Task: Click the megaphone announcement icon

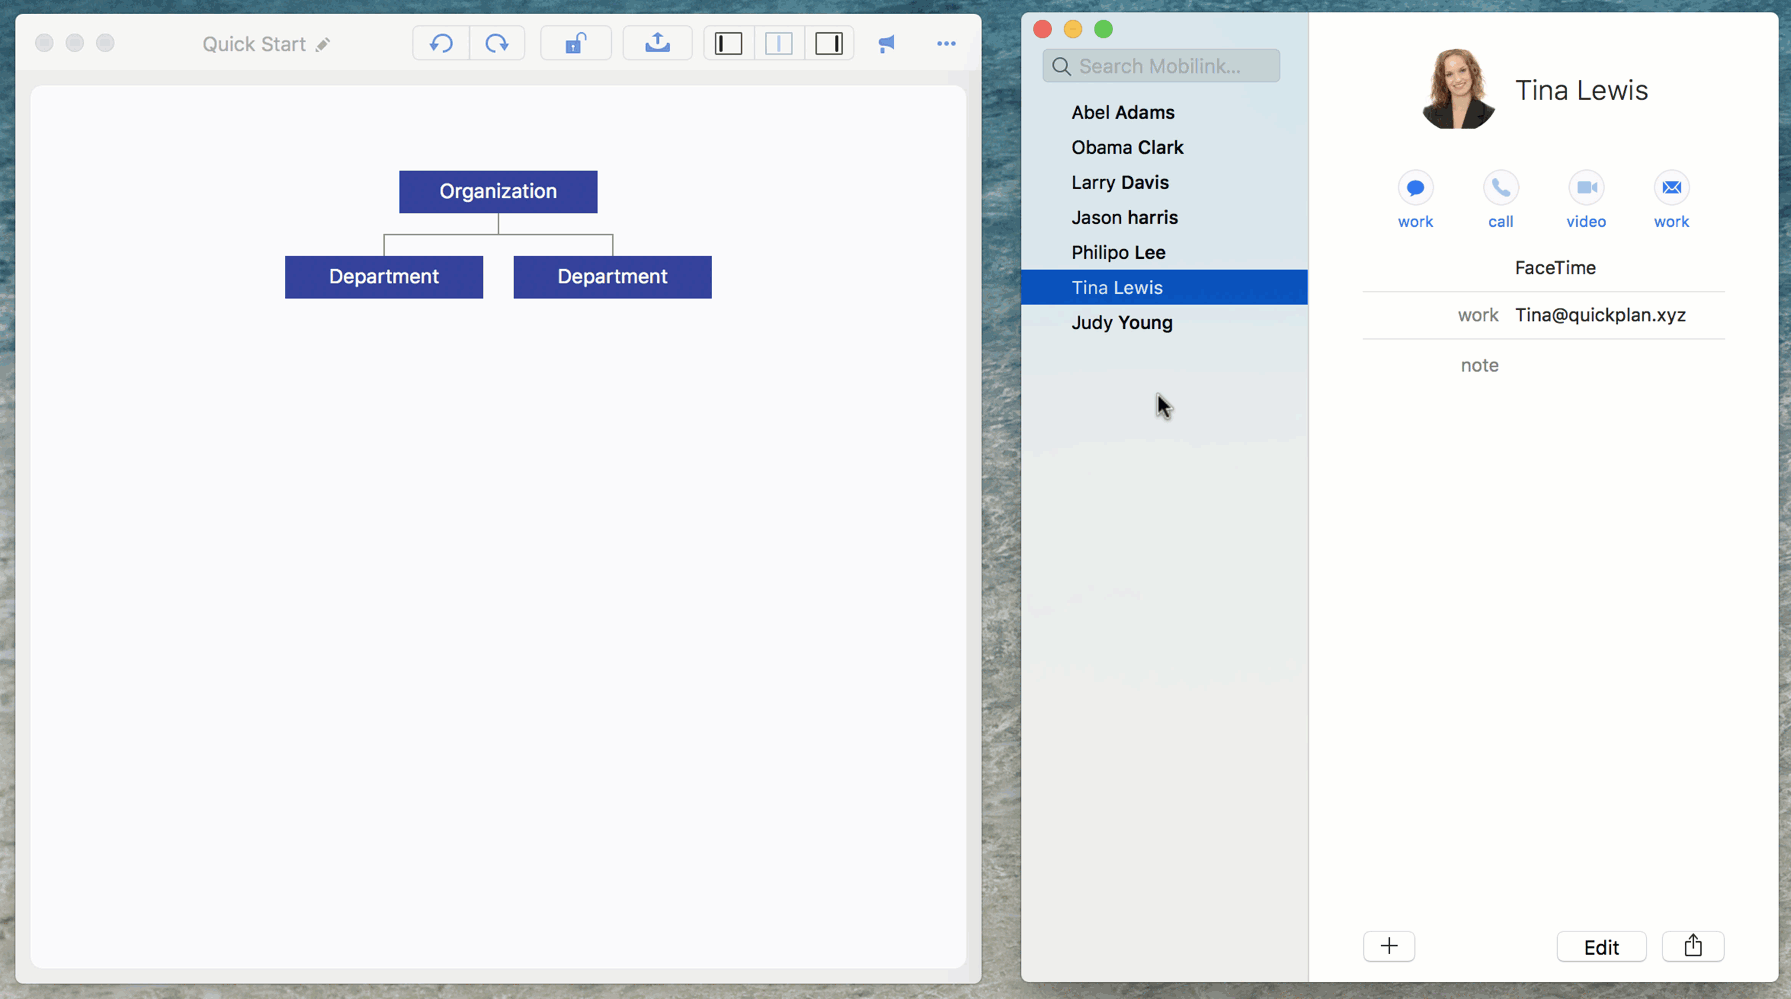Action: click(887, 44)
